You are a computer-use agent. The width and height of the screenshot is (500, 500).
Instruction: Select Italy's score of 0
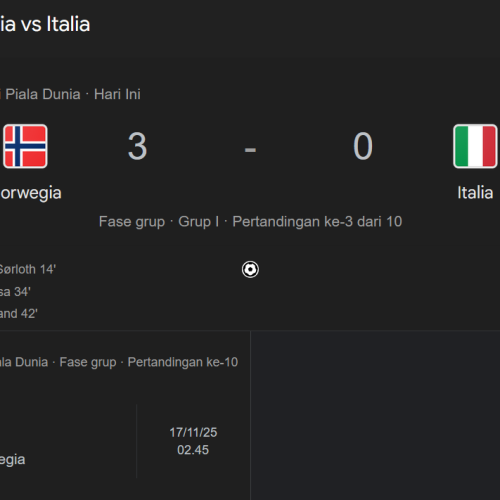click(x=363, y=146)
